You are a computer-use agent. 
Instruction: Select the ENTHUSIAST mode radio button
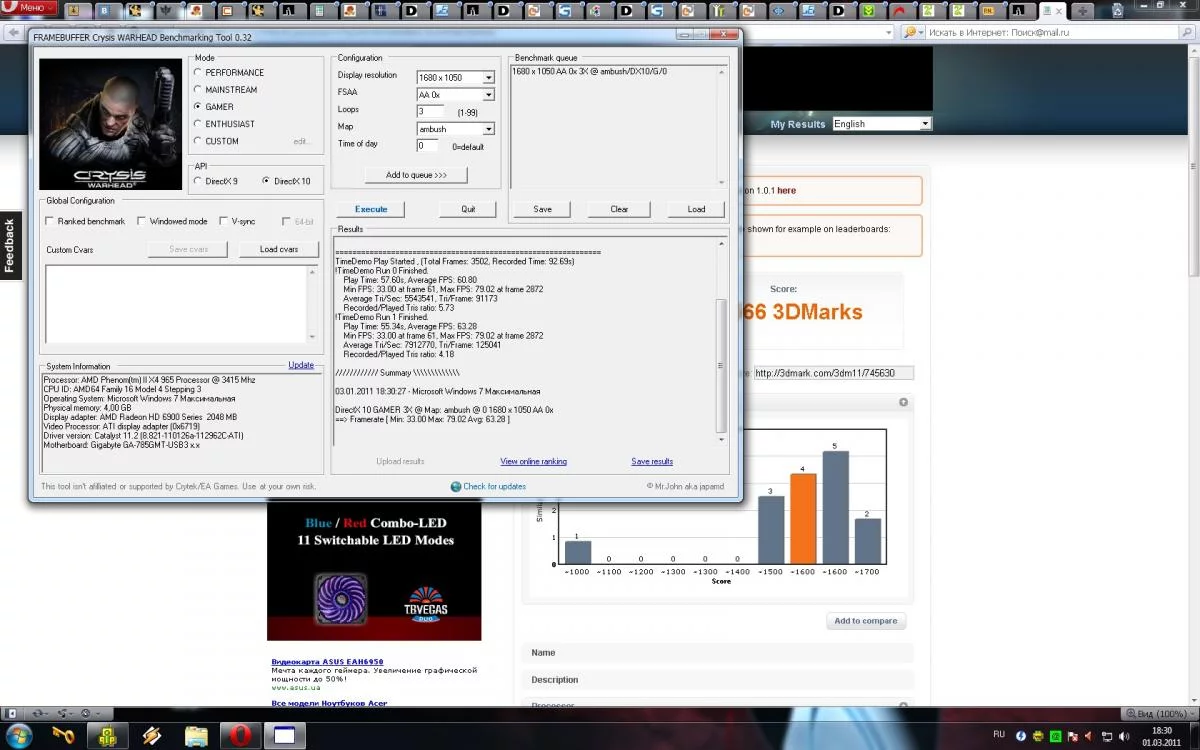[197, 124]
